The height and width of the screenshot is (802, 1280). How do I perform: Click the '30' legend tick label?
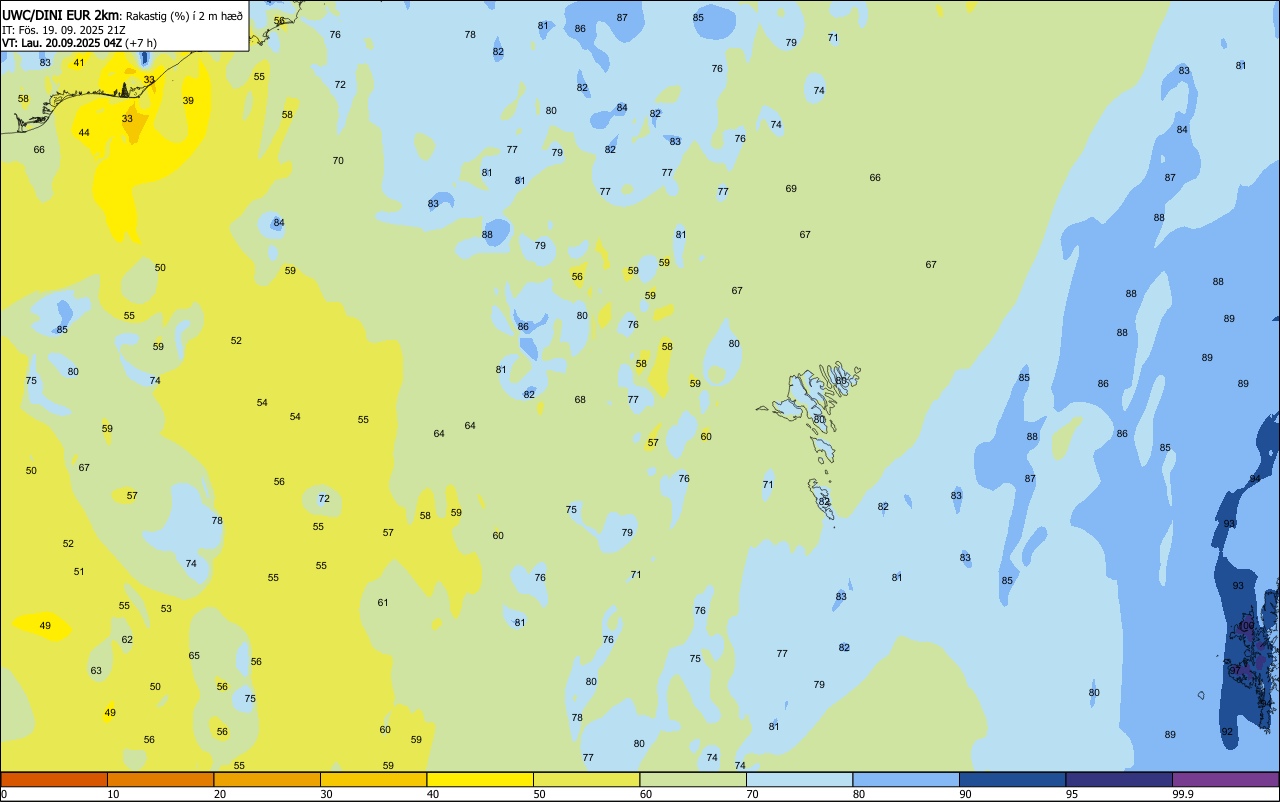point(327,794)
